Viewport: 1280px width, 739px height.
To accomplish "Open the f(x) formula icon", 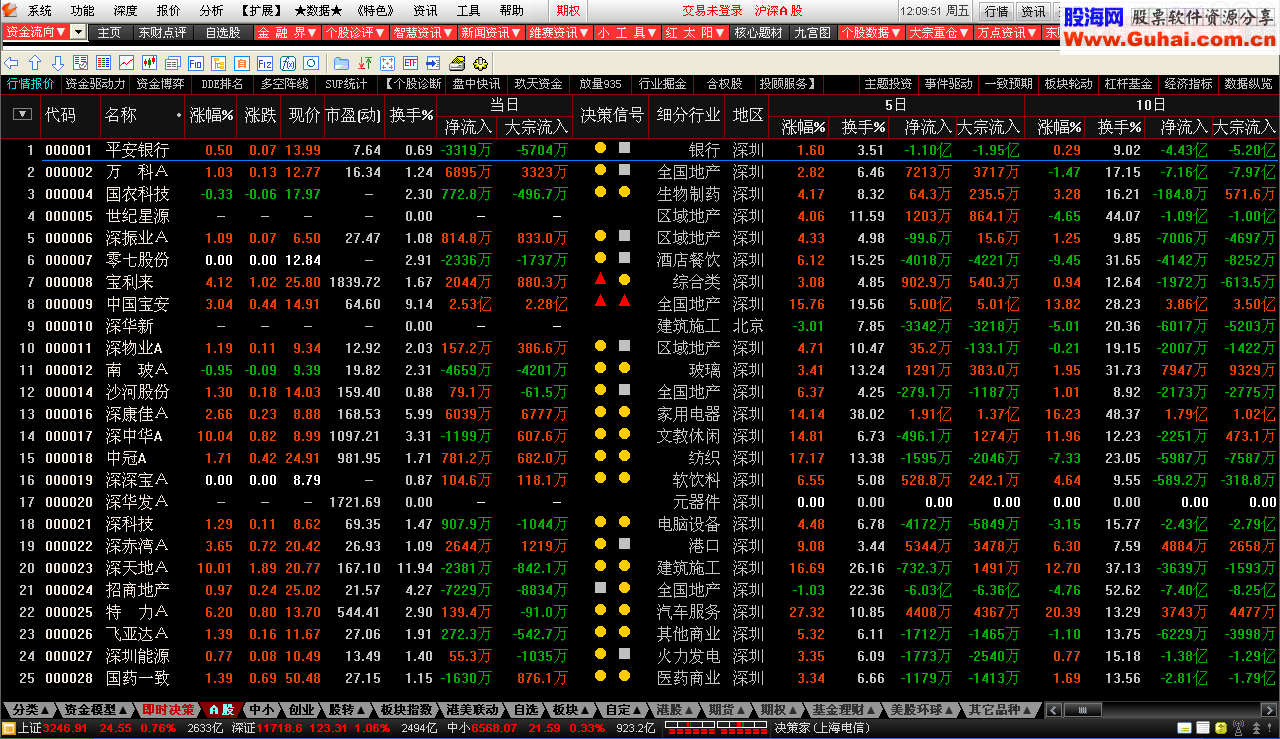I will tap(288, 62).
